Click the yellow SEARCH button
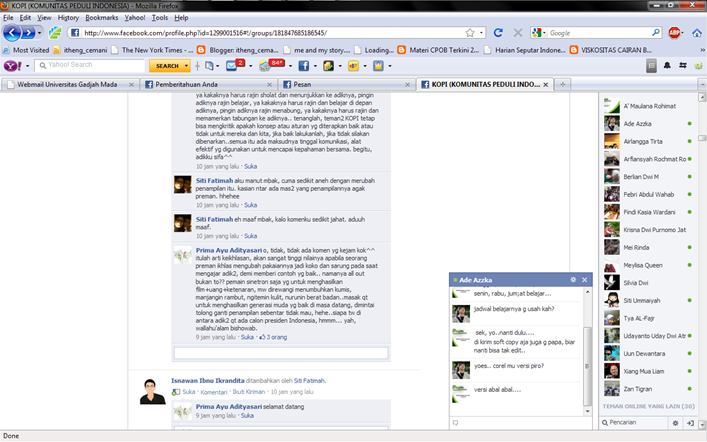Image resolution: width=707 pixels, height=442 pixels. pyautogui.click(x=167, y=66)
